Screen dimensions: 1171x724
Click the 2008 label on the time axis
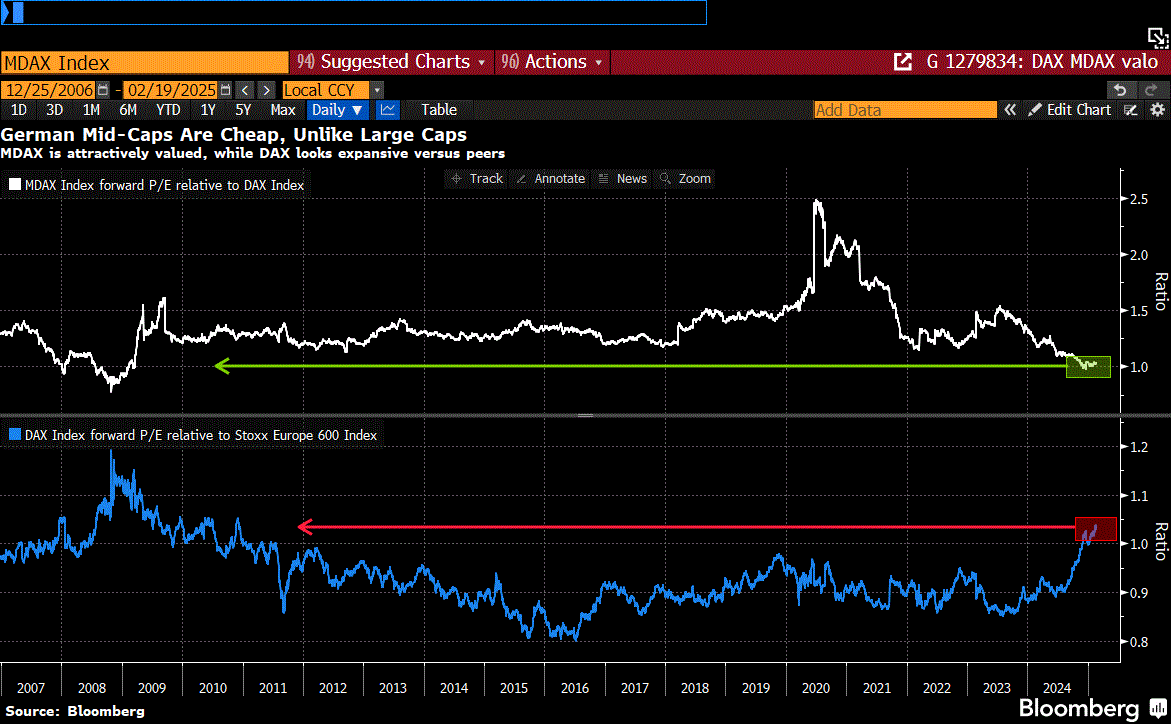tap(92, 688)
